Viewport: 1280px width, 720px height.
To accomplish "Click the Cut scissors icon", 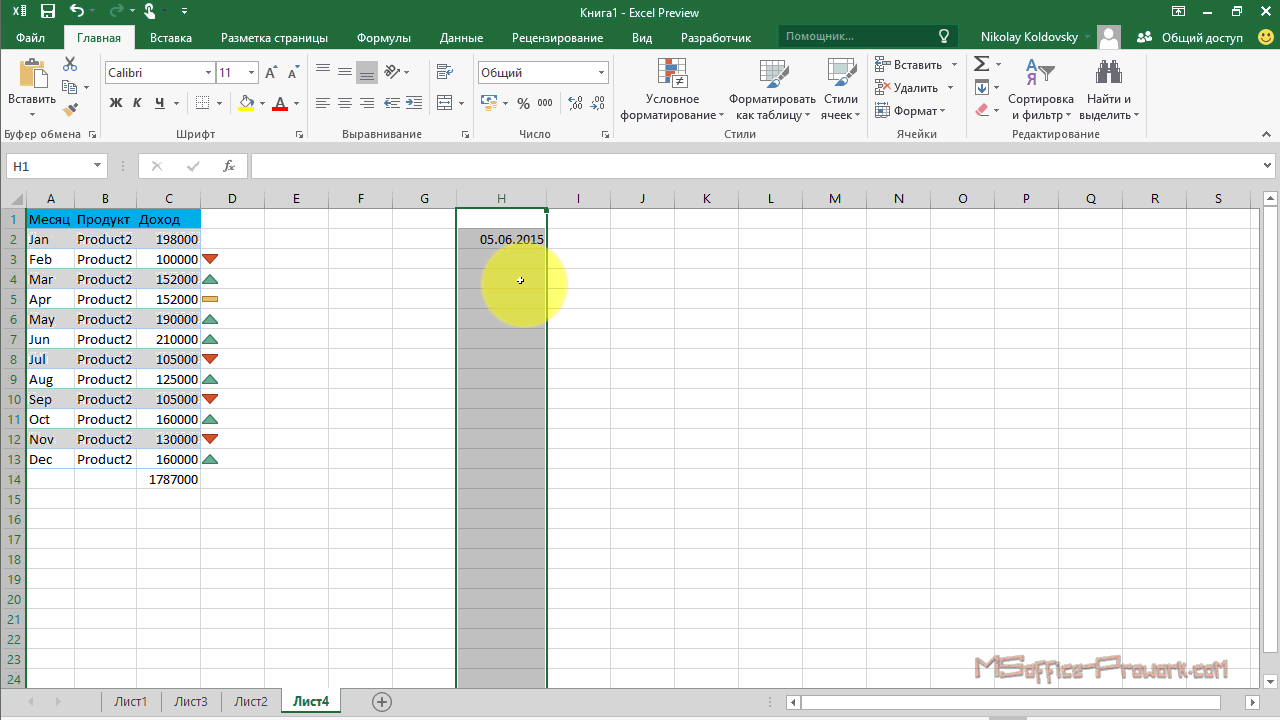I will point(70,64).
